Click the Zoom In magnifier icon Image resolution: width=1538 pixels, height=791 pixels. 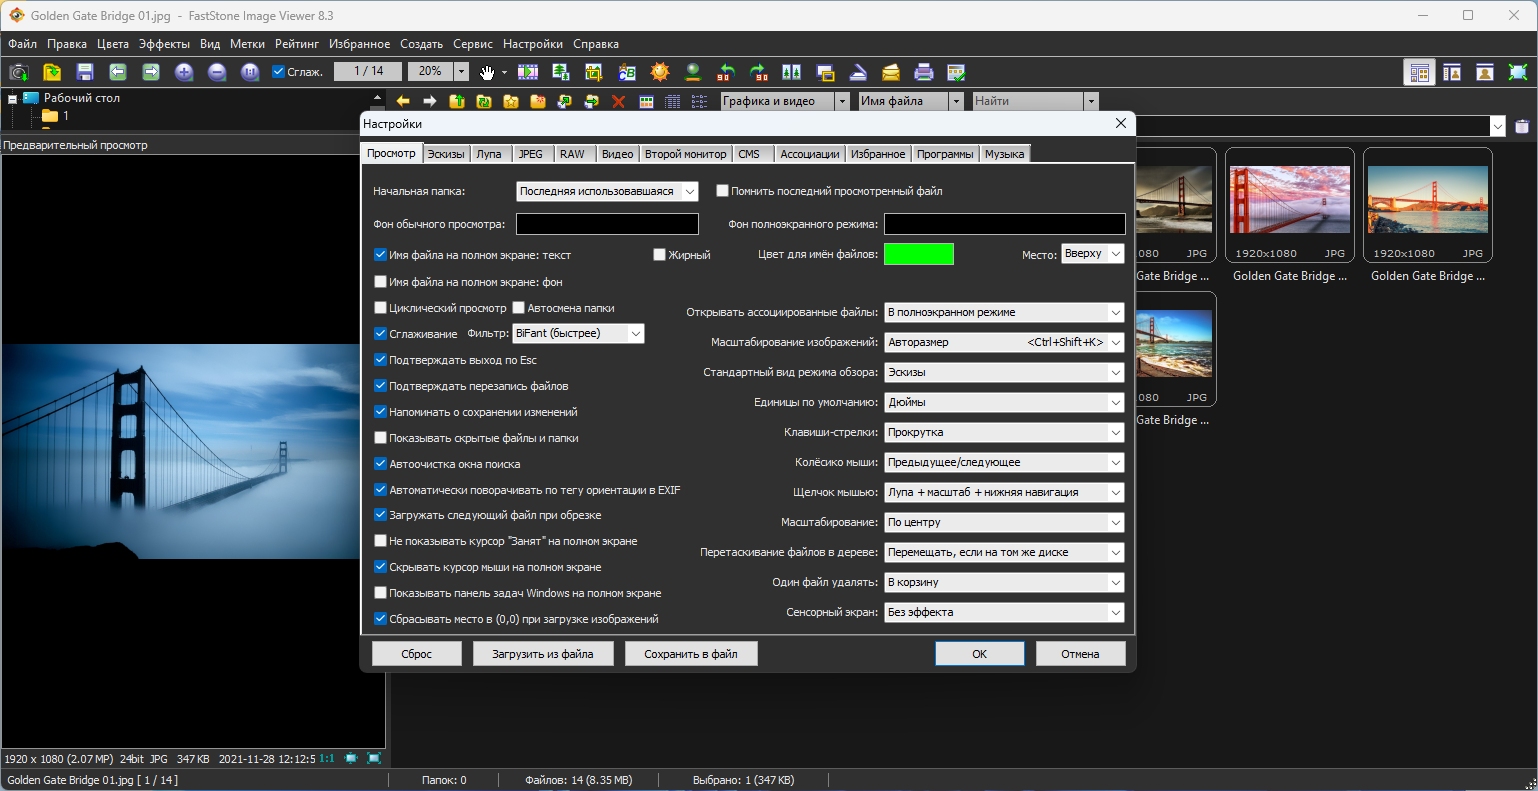(184, 72)
